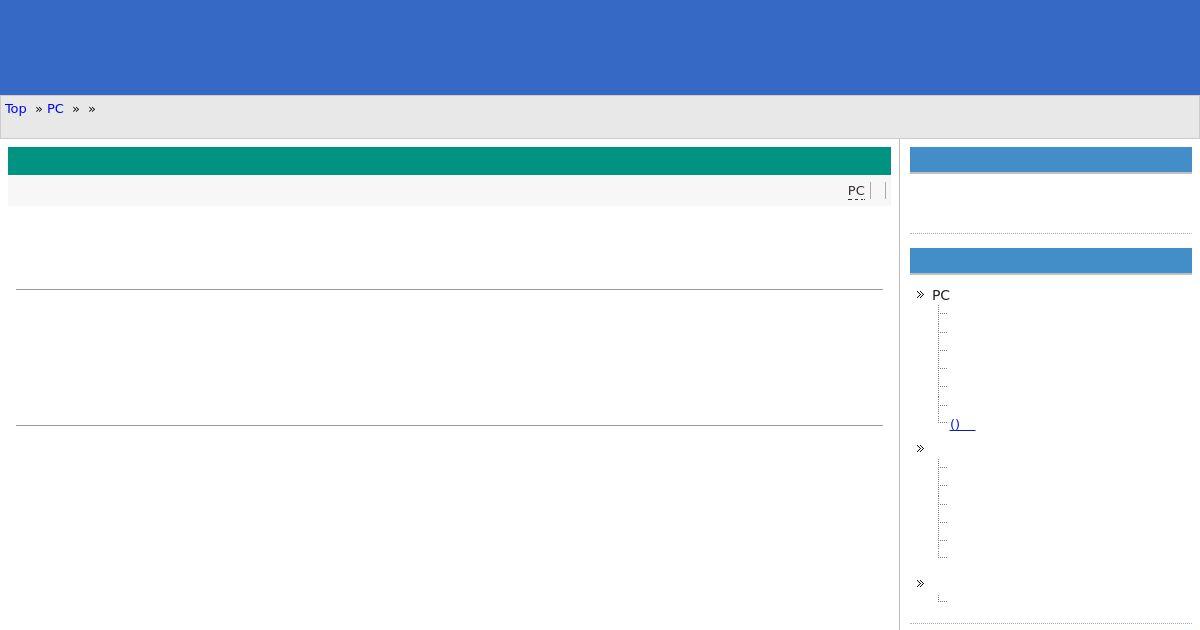The width and height of the screenshot is (1200, 630).
Task: Select the PC category in the sidebar tree
Action: [x=941, y=295]
